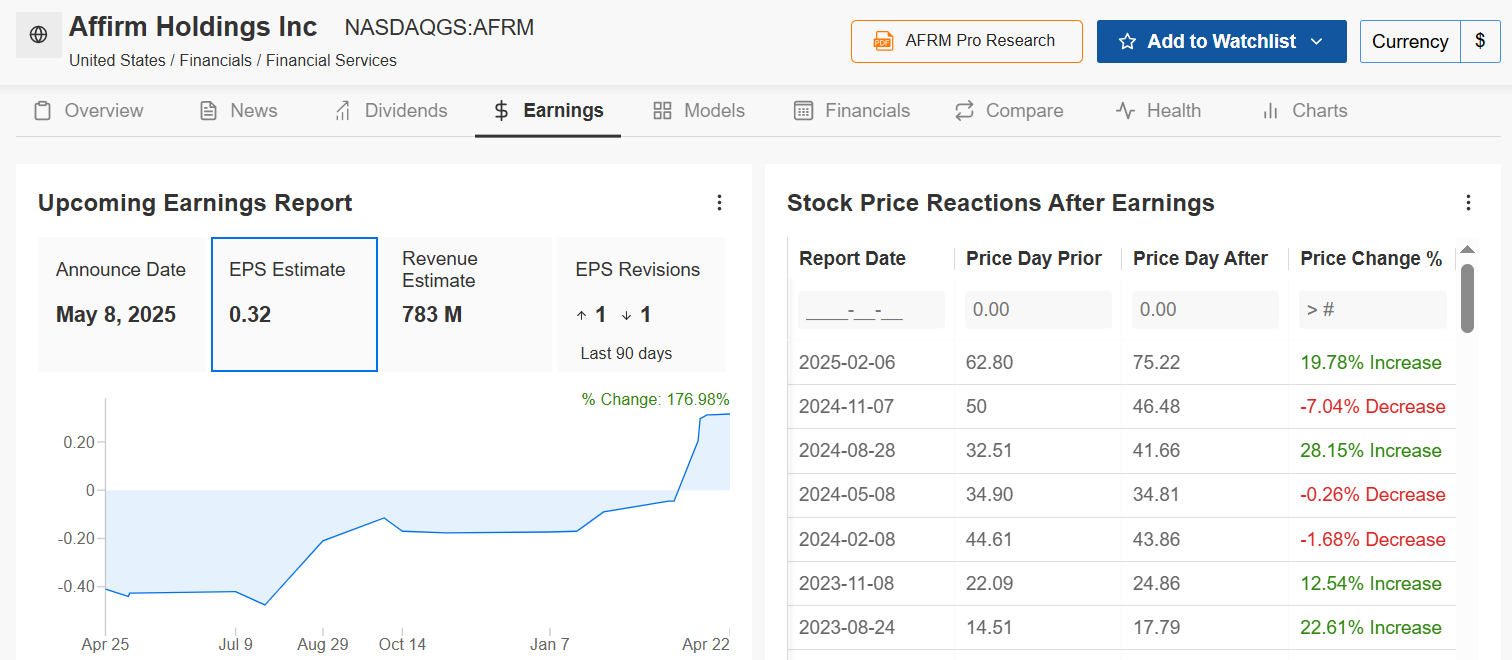Screen dimensions: 1512x660
Task: Click the dollar sign currency selector
Action: click(1480, 42)
